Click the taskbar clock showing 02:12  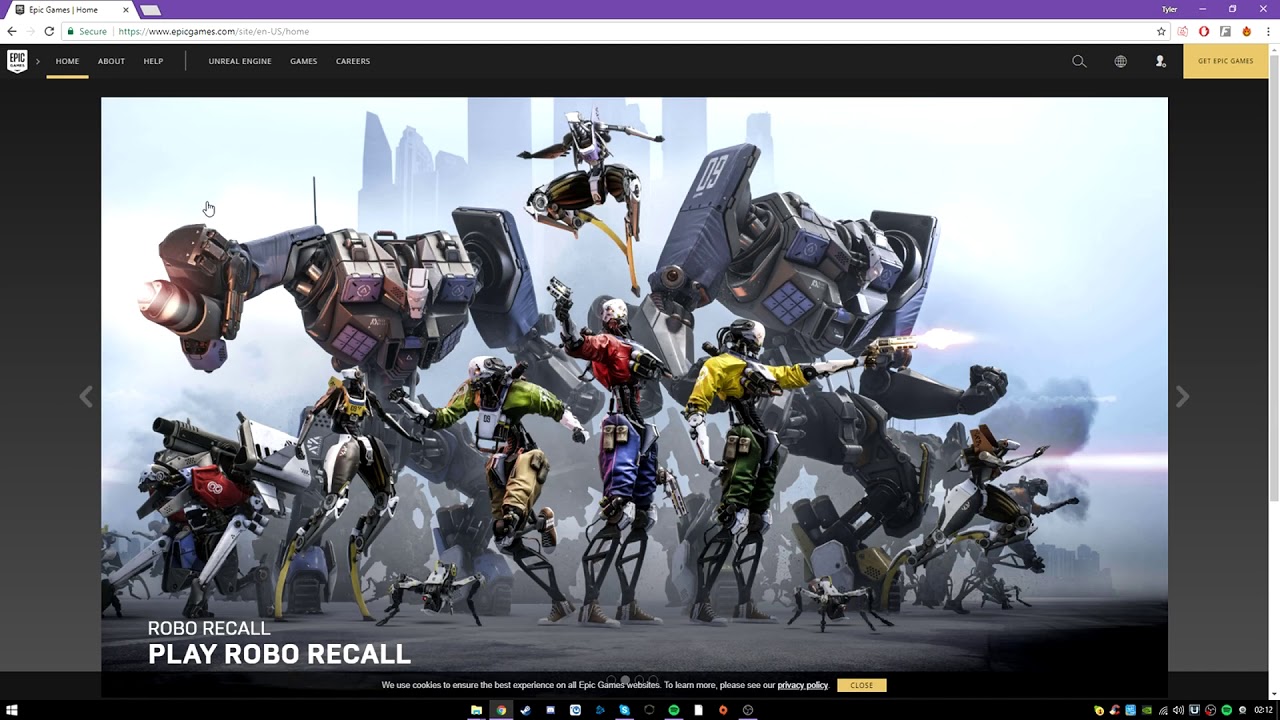click(1263, 710)
